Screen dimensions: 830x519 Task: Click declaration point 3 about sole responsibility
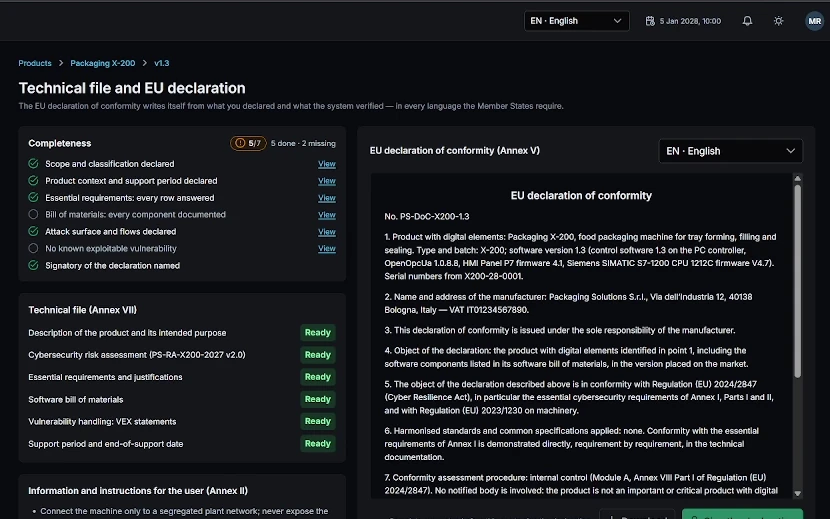[x=560, y=330]
